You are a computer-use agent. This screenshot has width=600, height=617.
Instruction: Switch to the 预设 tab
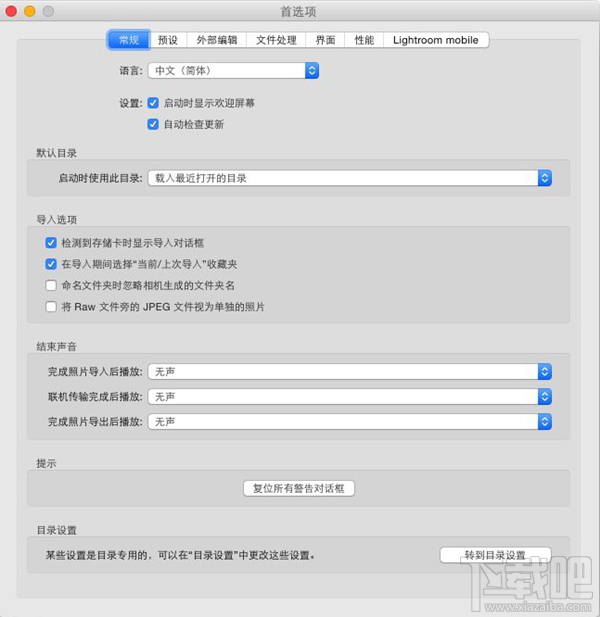click(168, 40)
